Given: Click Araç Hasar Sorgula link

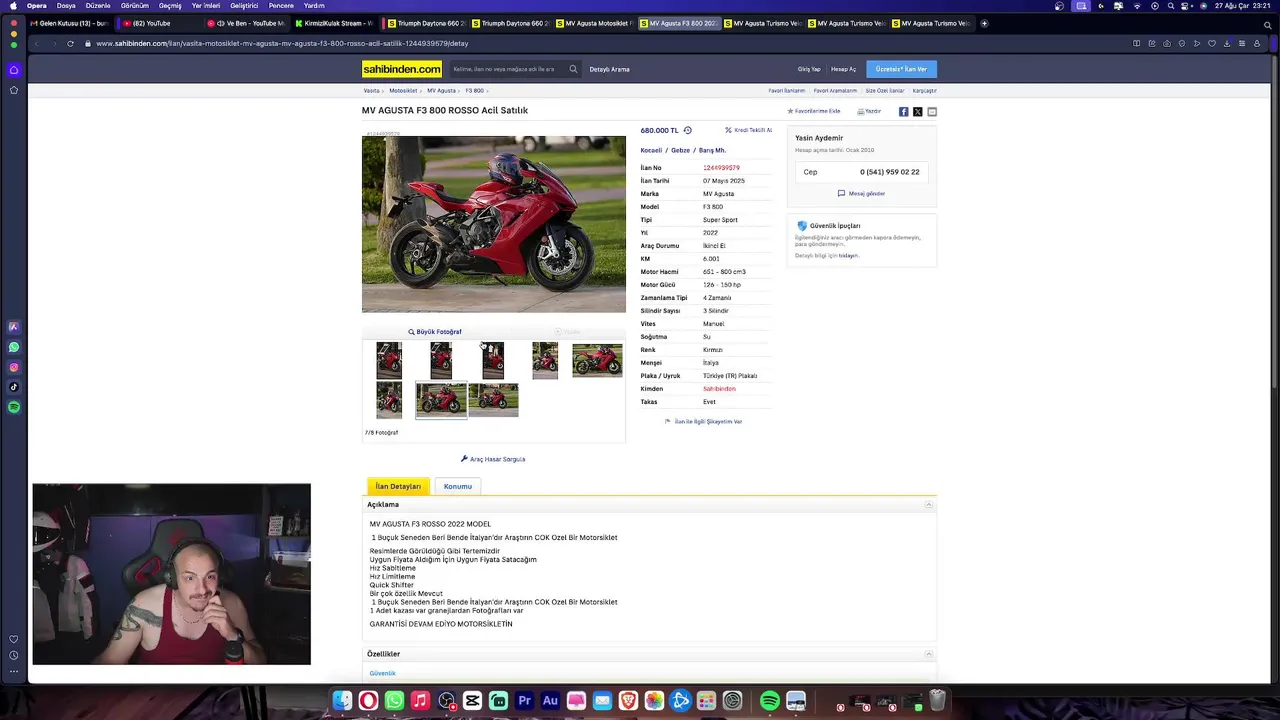Looking at the screenshot, I should 493,459.
